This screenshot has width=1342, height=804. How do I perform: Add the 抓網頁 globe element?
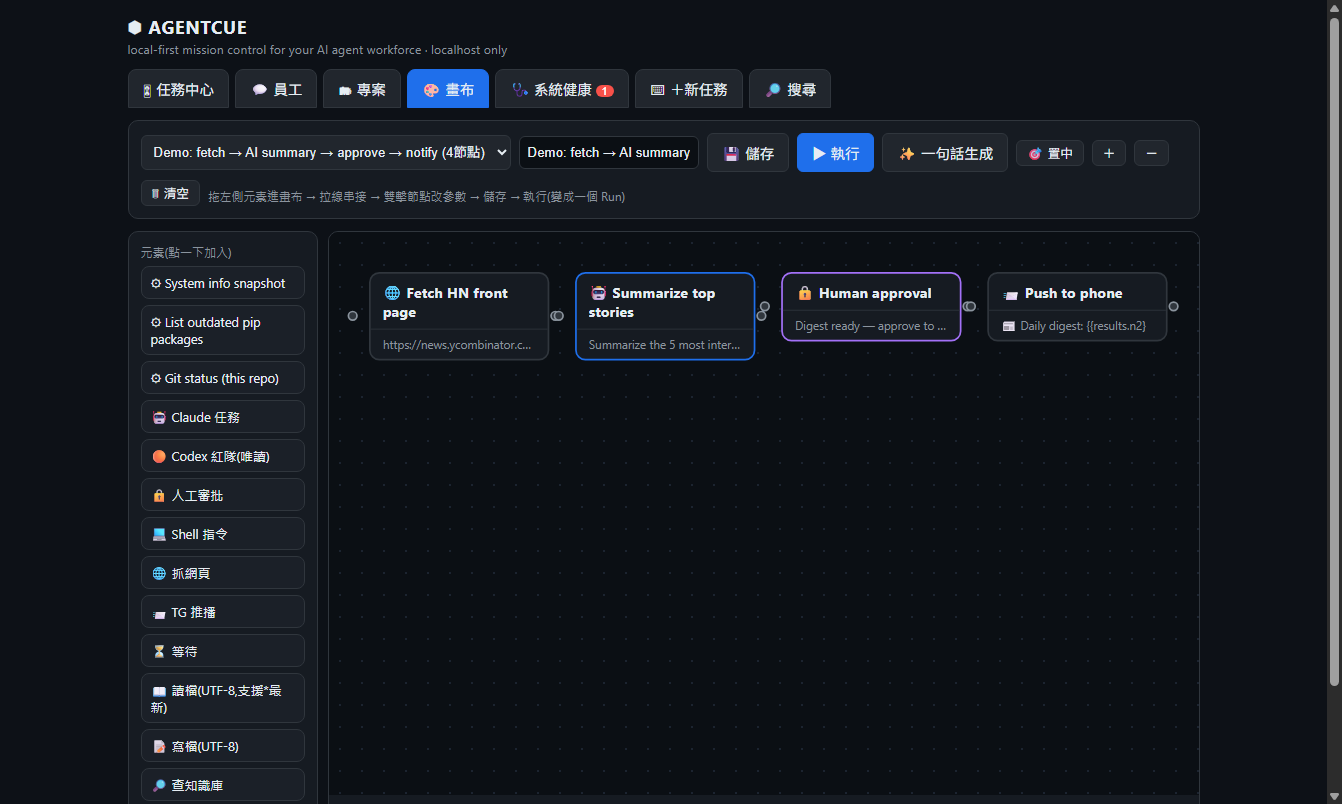(223, 573)
